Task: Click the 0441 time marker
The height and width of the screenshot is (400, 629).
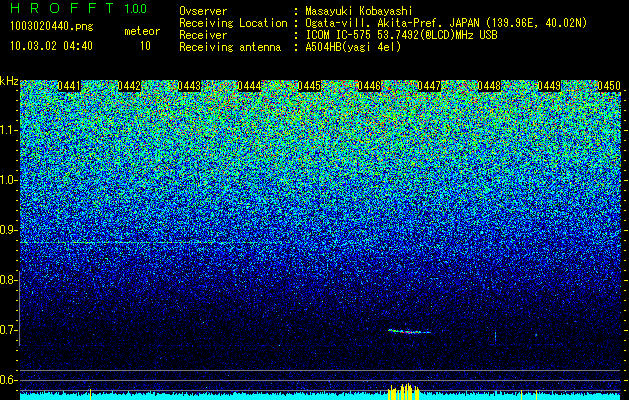Action: pos(69,86)
